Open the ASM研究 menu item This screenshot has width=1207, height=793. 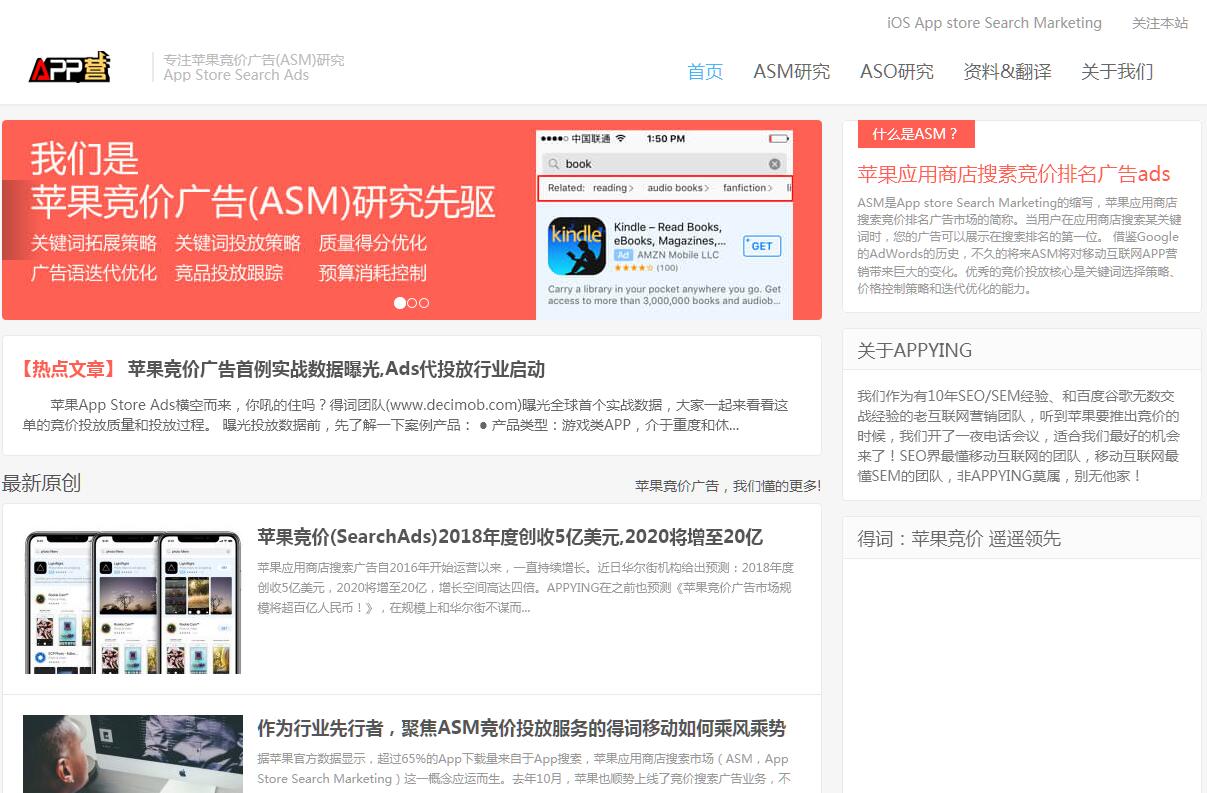[x=791, y=71]
